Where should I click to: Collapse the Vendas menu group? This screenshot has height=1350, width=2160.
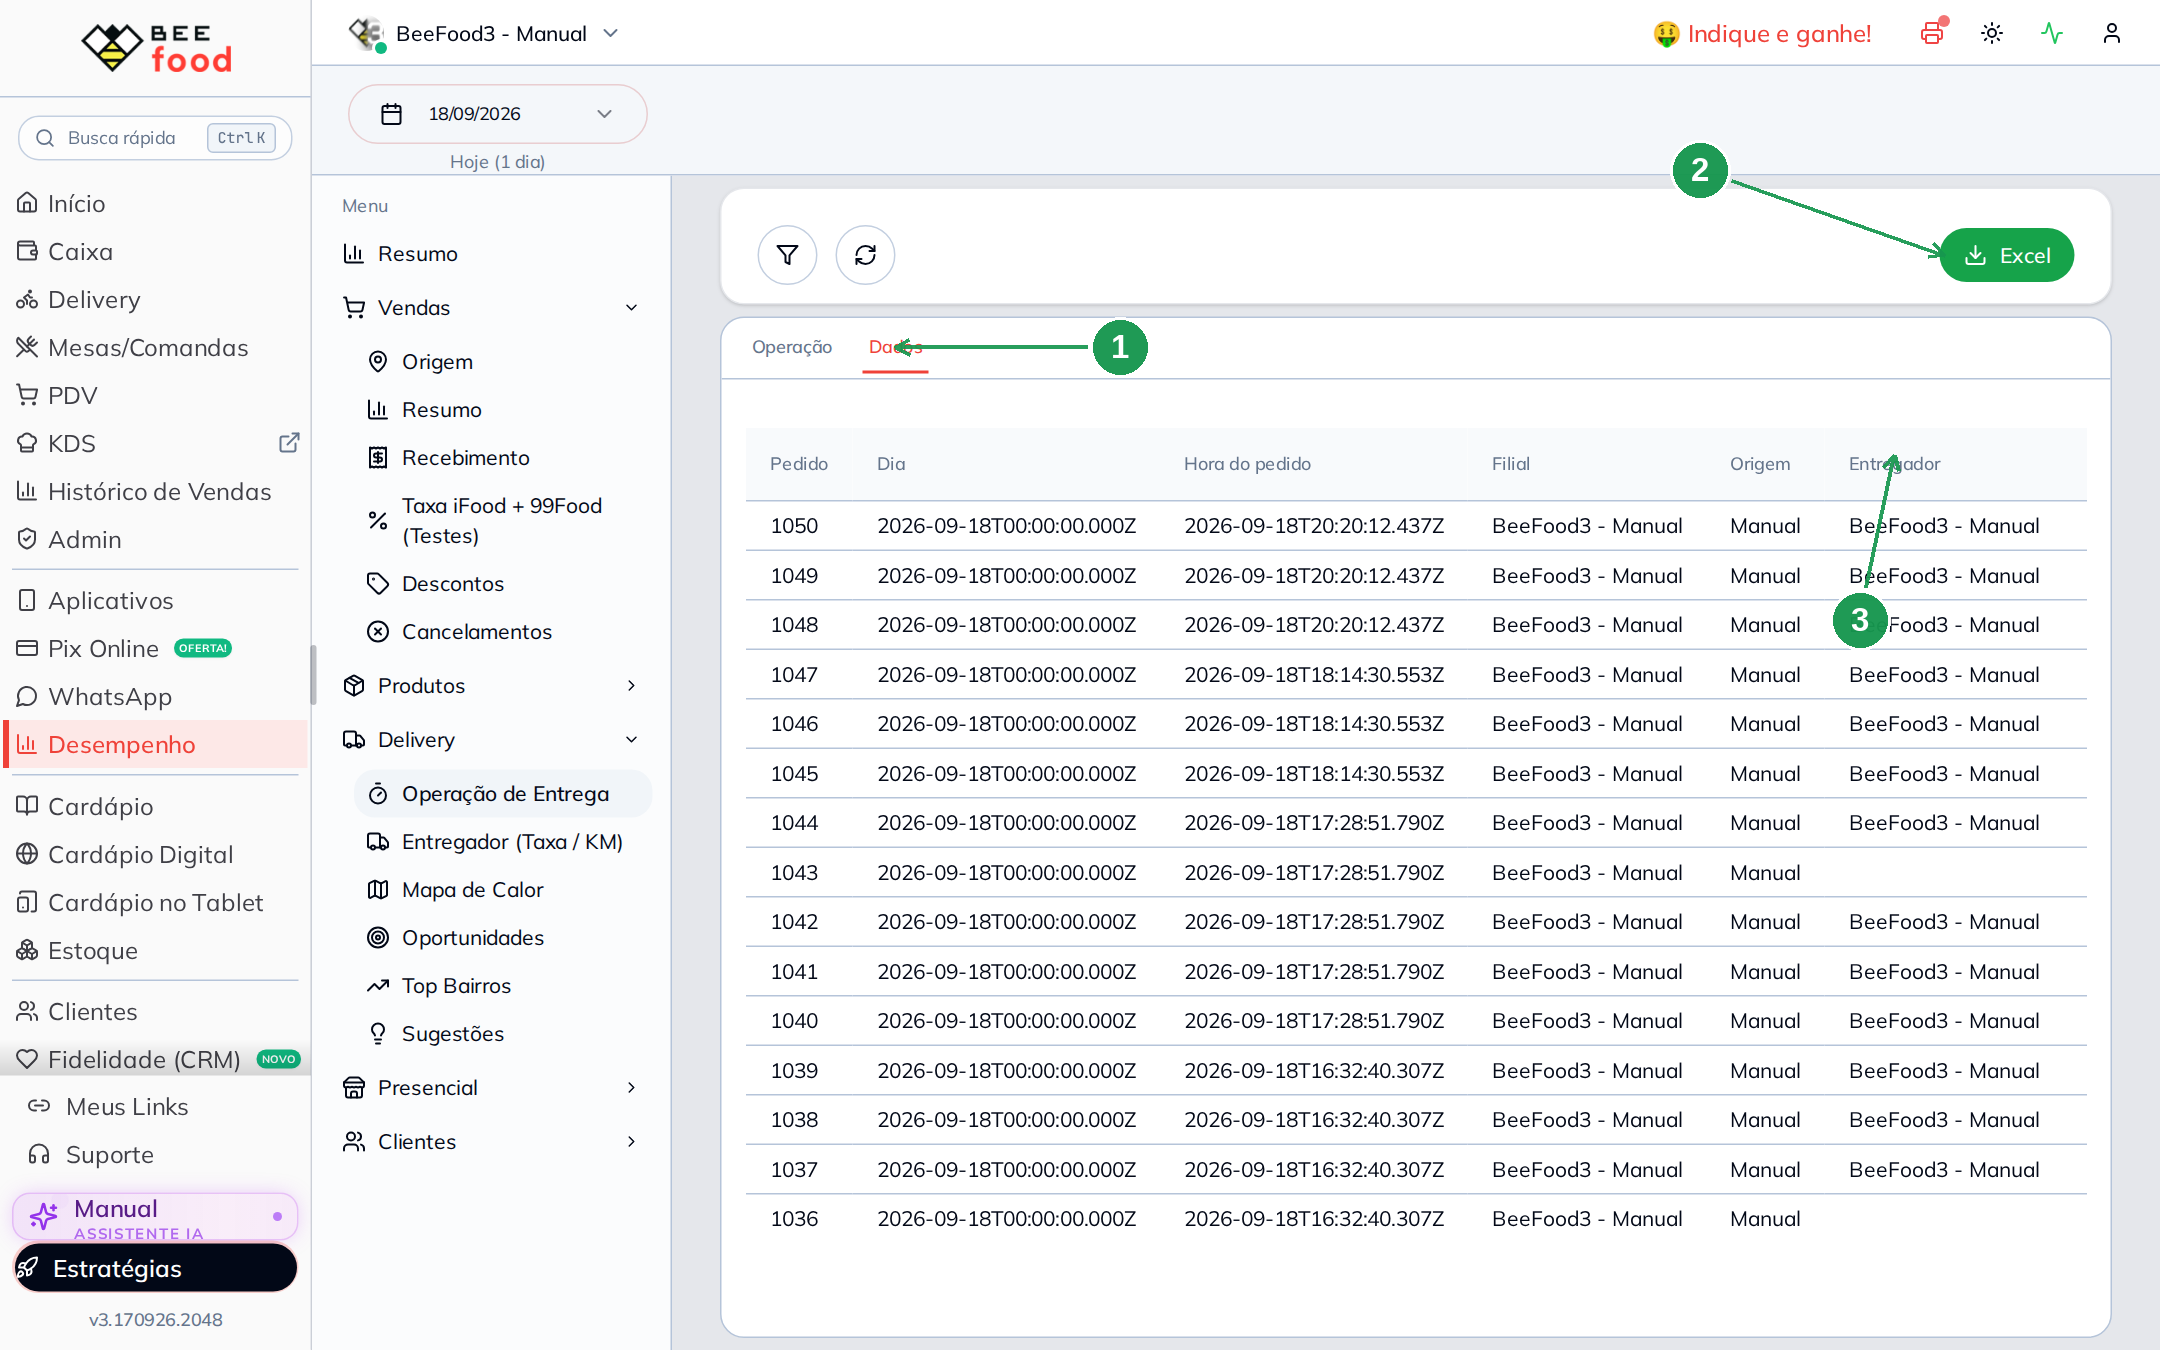point(491,307)
